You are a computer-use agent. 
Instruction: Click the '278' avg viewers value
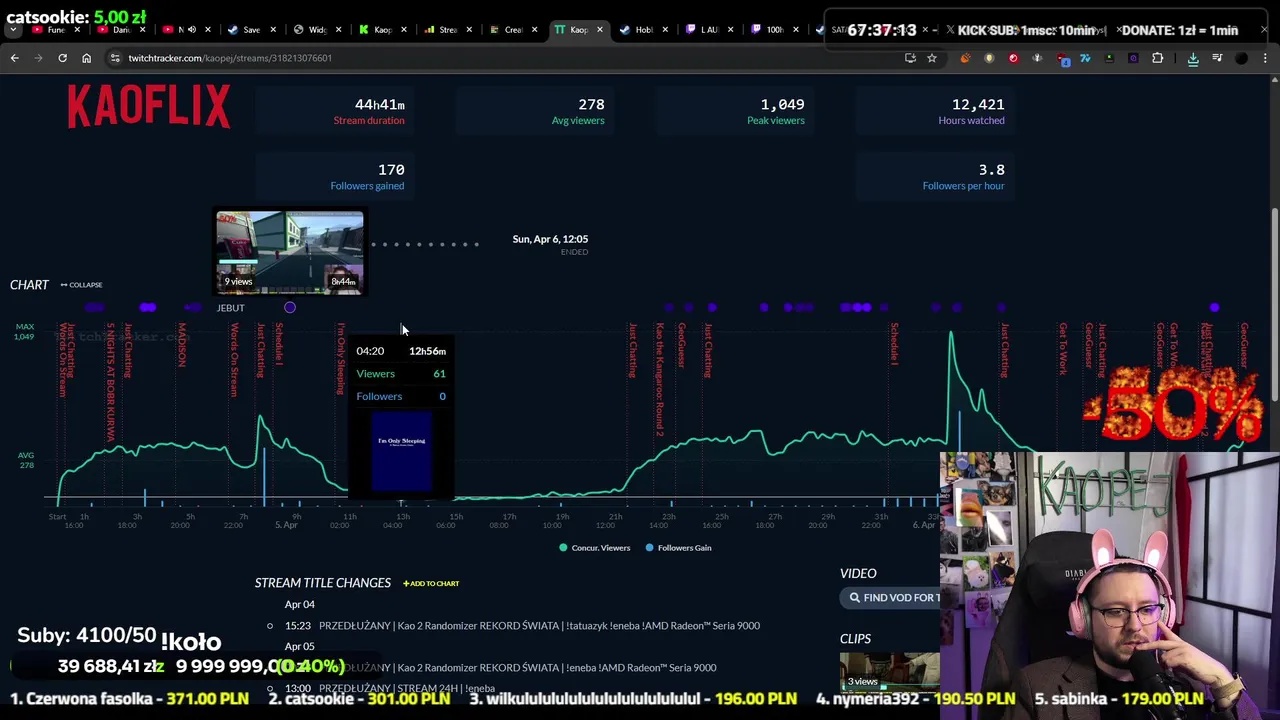pyautogui.click(x=591, y=104)
